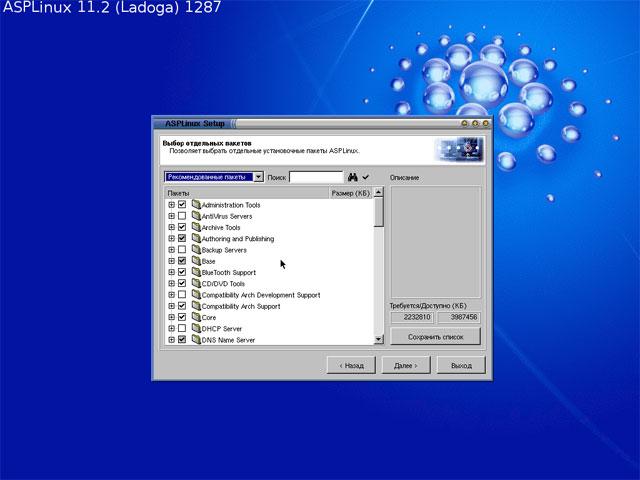This screenshot has height=480, width=640.
Task: Click in the Поиск search field
Action: pos(316,177)
